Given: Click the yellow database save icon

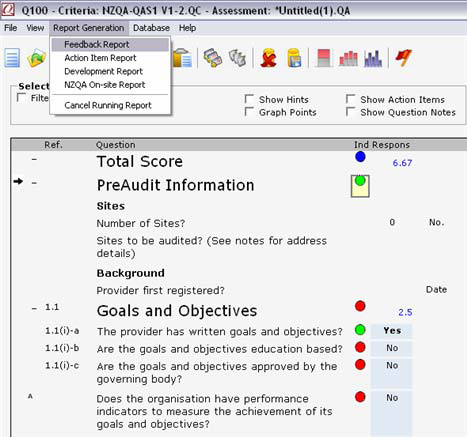Looking at the screenshot, I should [x=294, y=58].
